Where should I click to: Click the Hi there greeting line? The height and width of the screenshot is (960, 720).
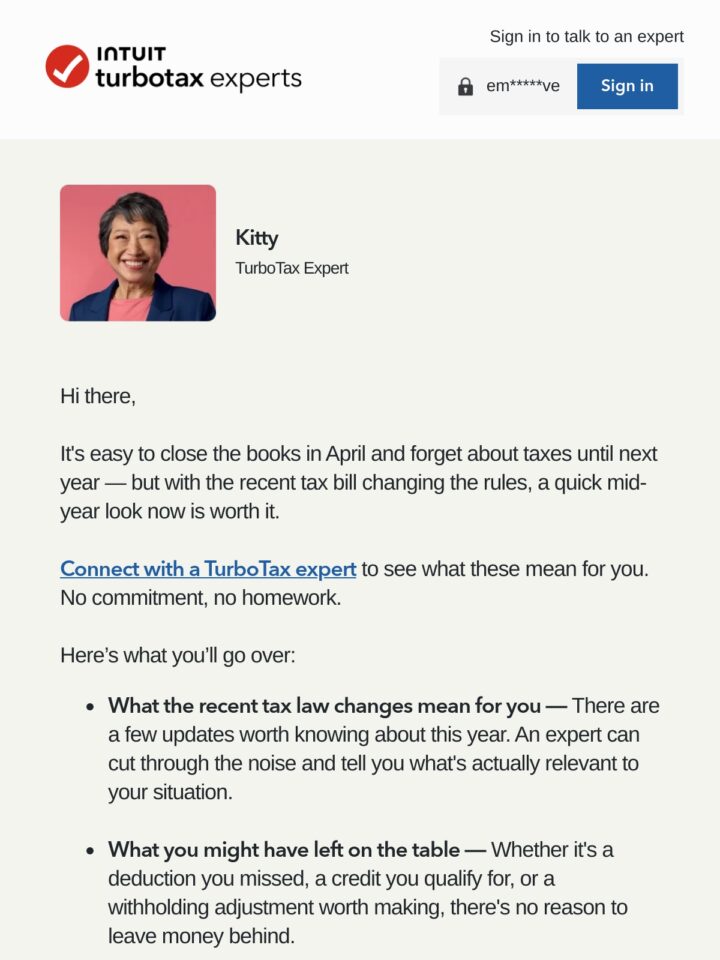[x=98, y=396]
